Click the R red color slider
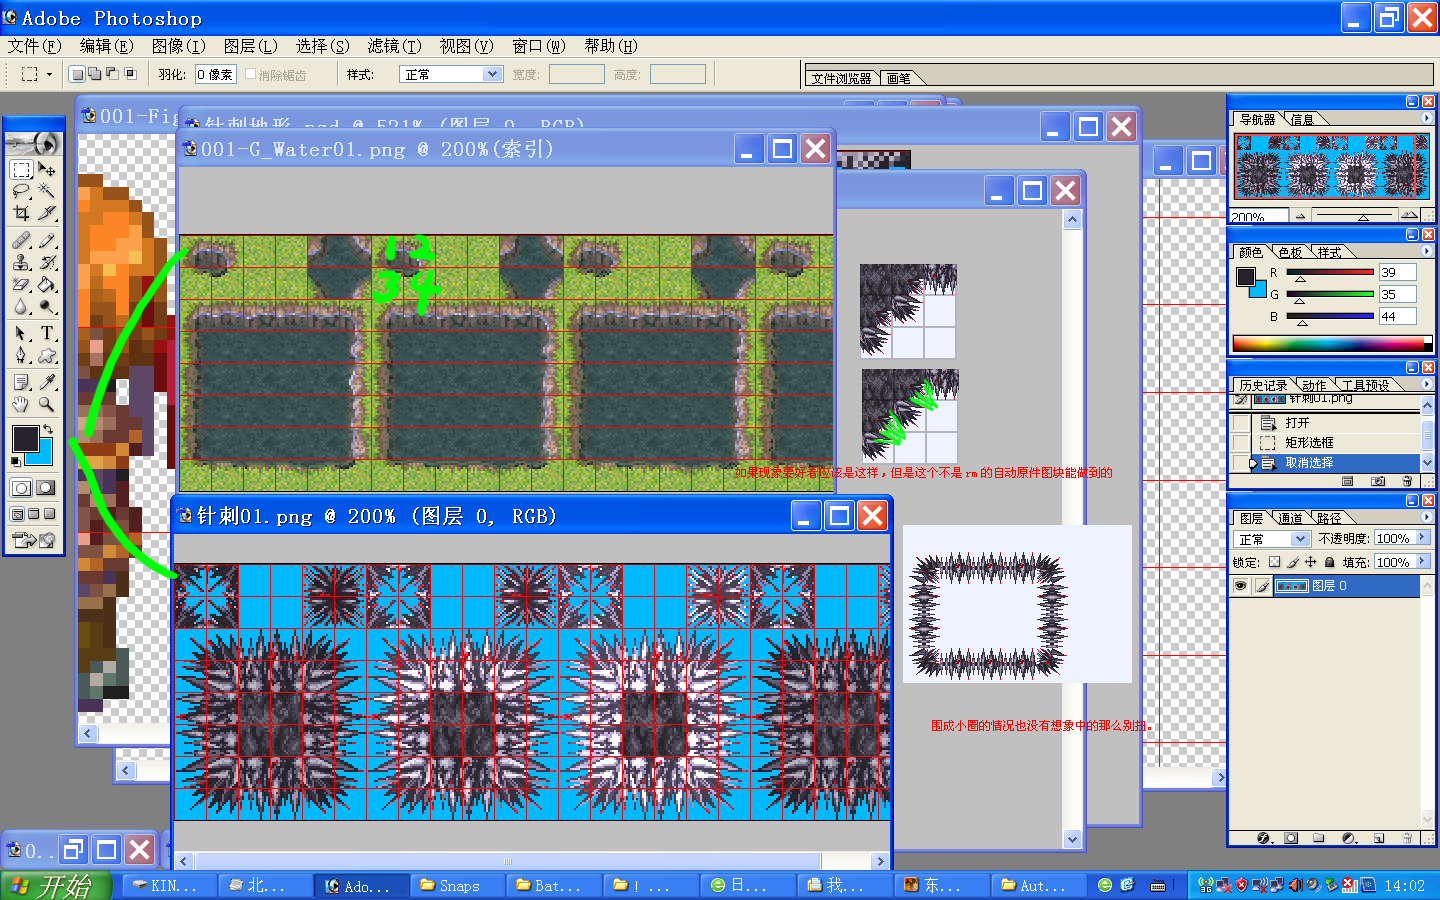This screenshot has height=900, width=1440. coord(1330,272)
